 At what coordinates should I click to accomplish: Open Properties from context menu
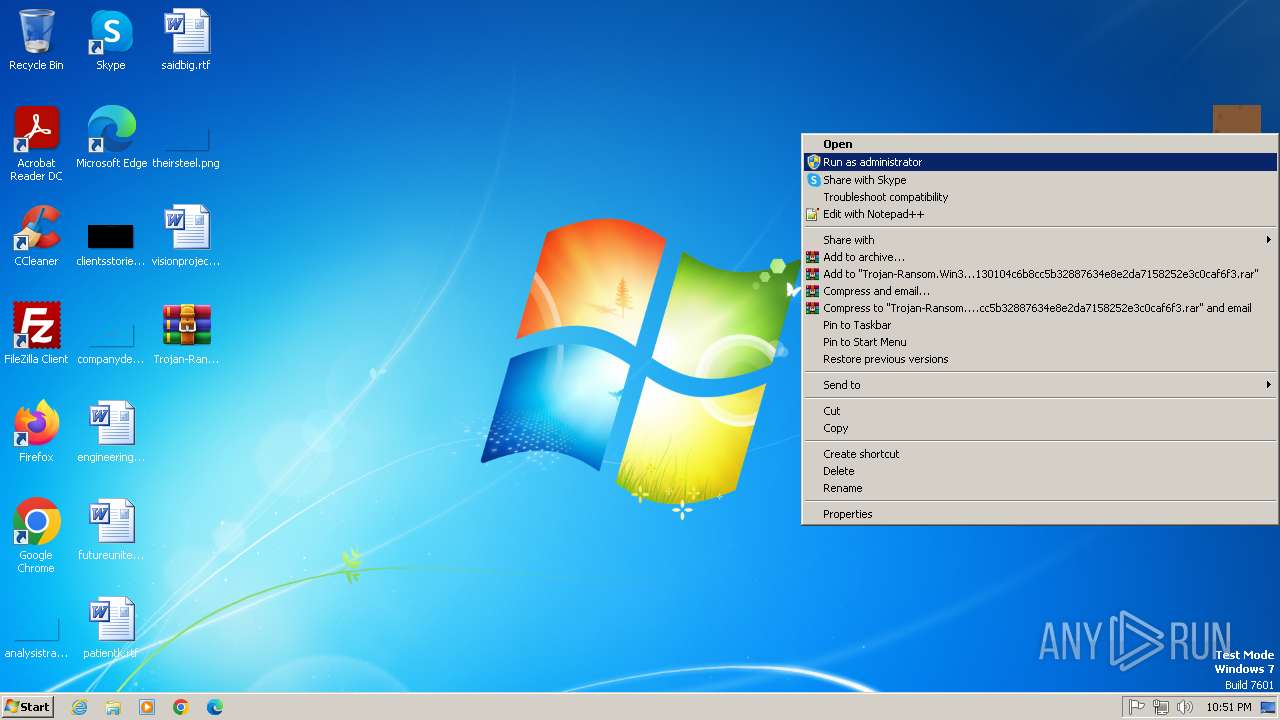tap(1040, 514)
